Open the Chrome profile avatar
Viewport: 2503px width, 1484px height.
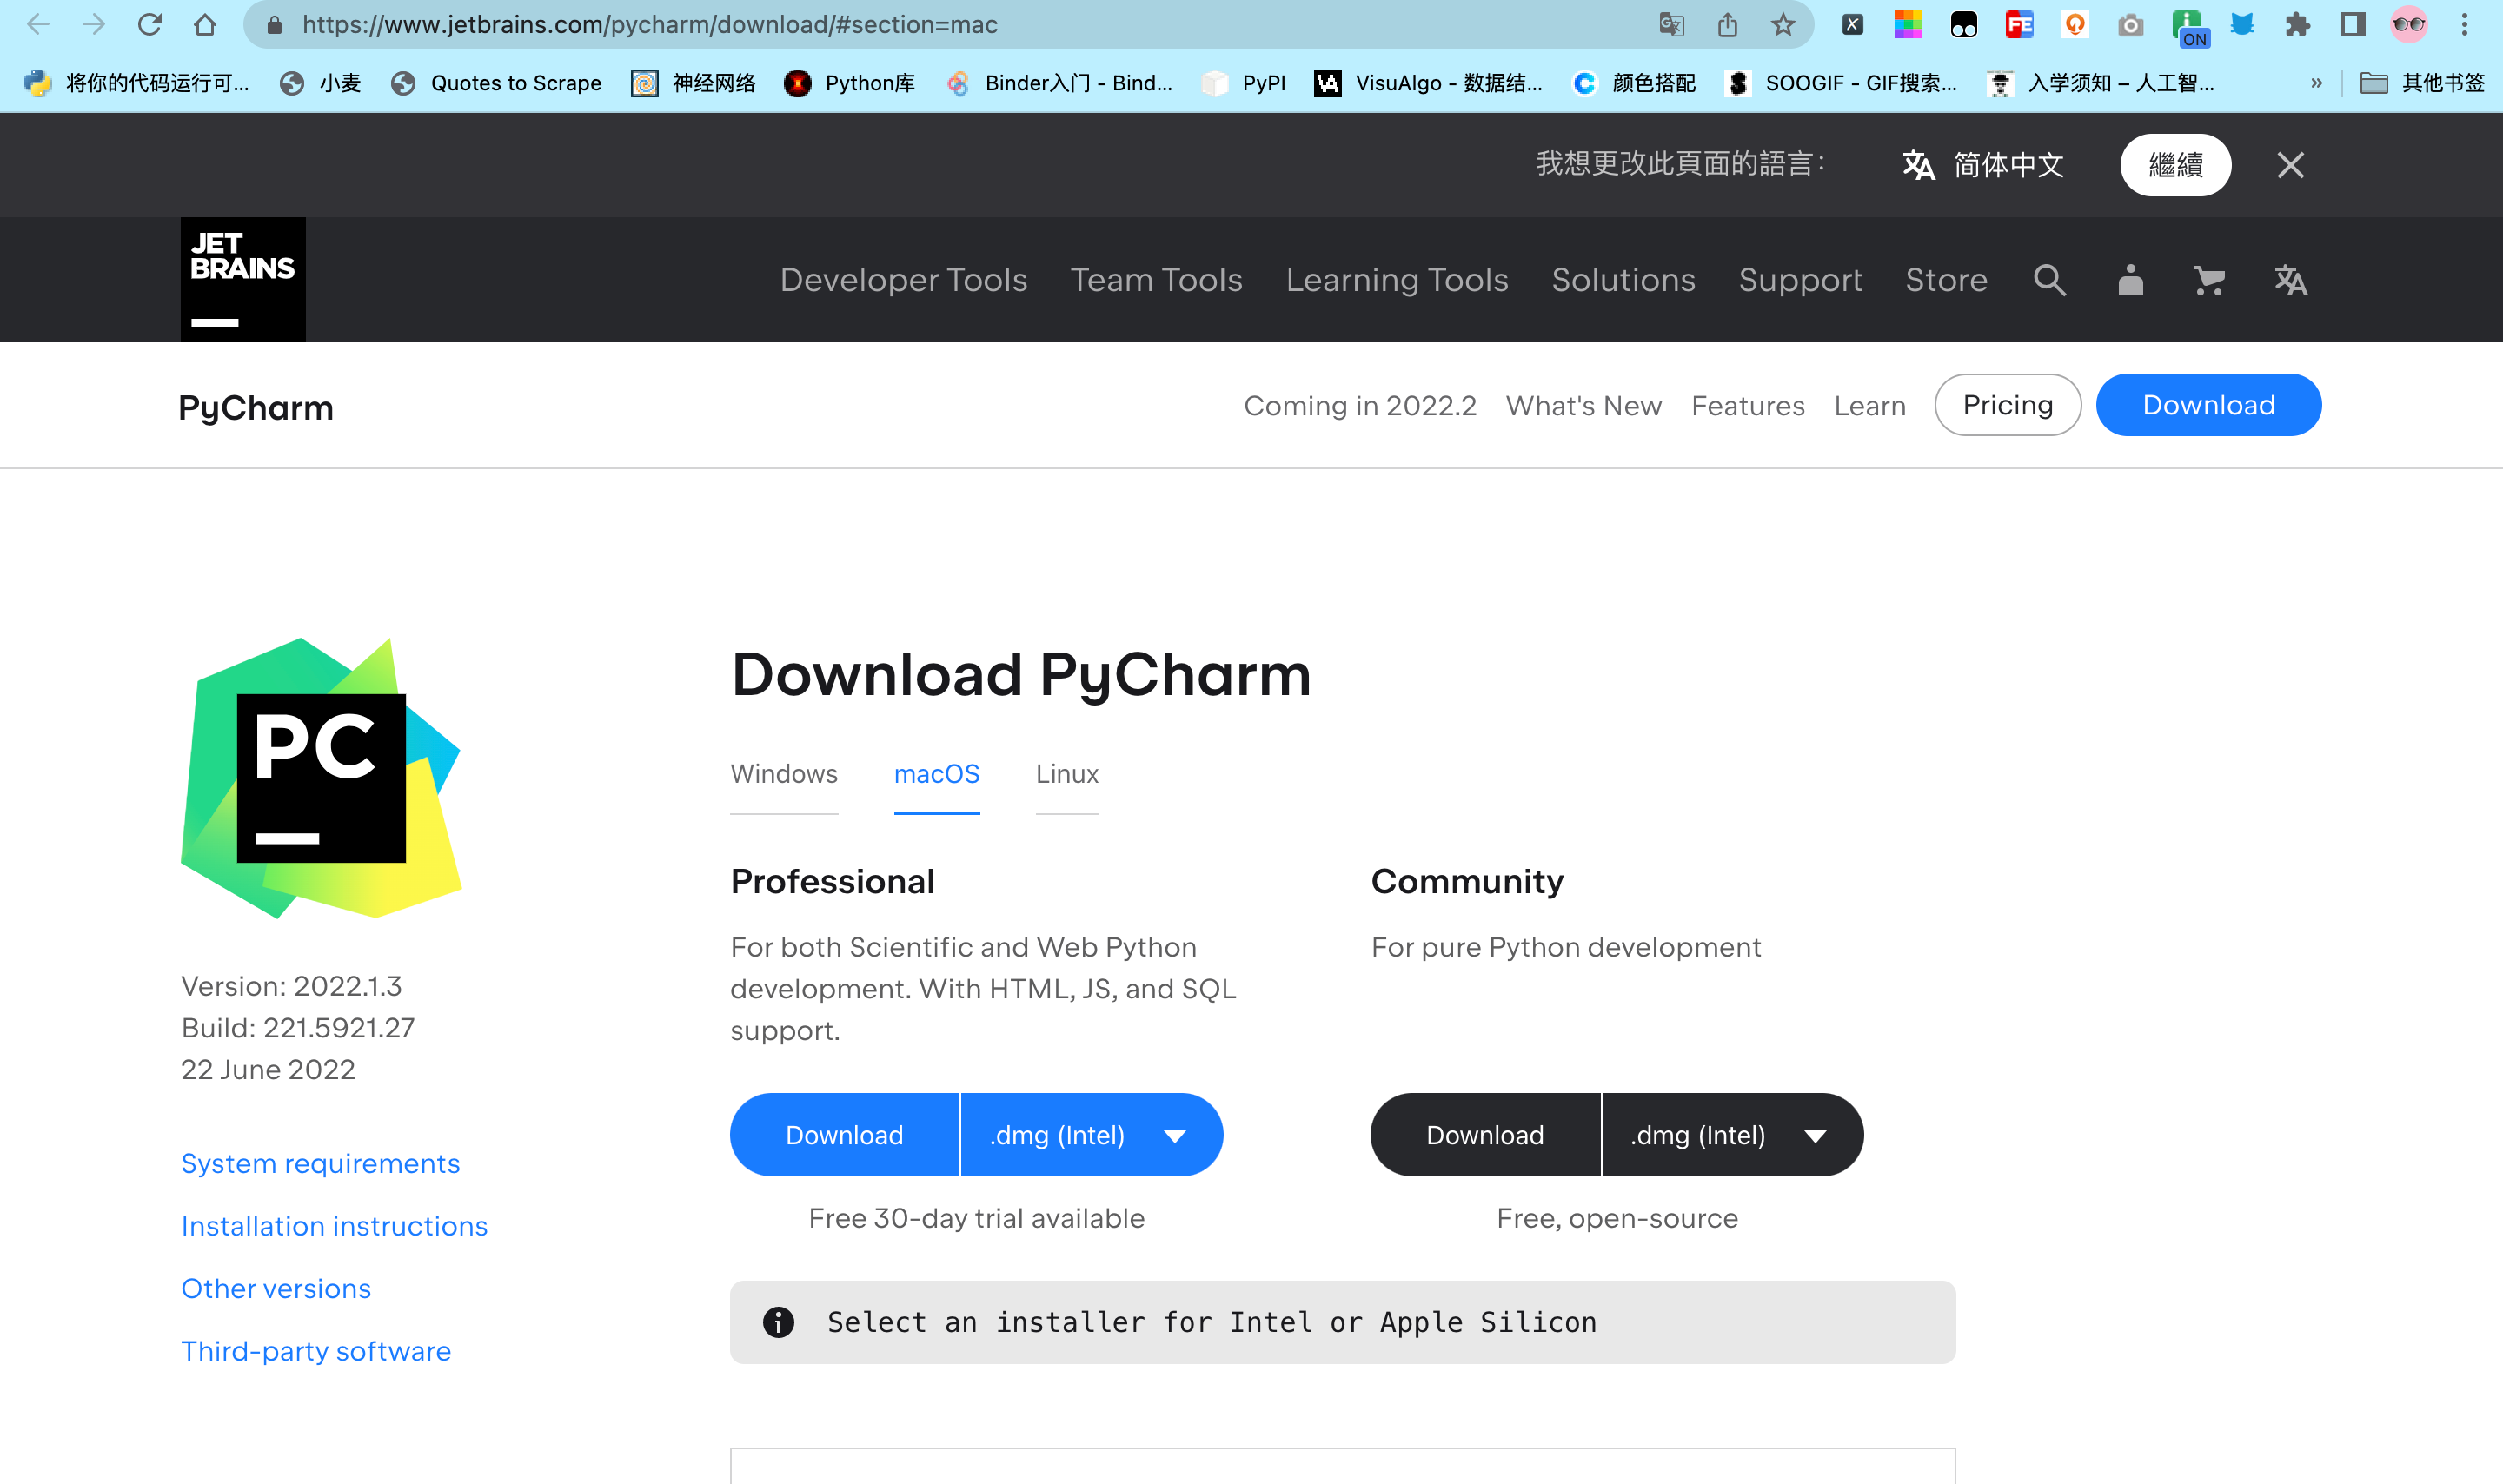coord(2409,25)
